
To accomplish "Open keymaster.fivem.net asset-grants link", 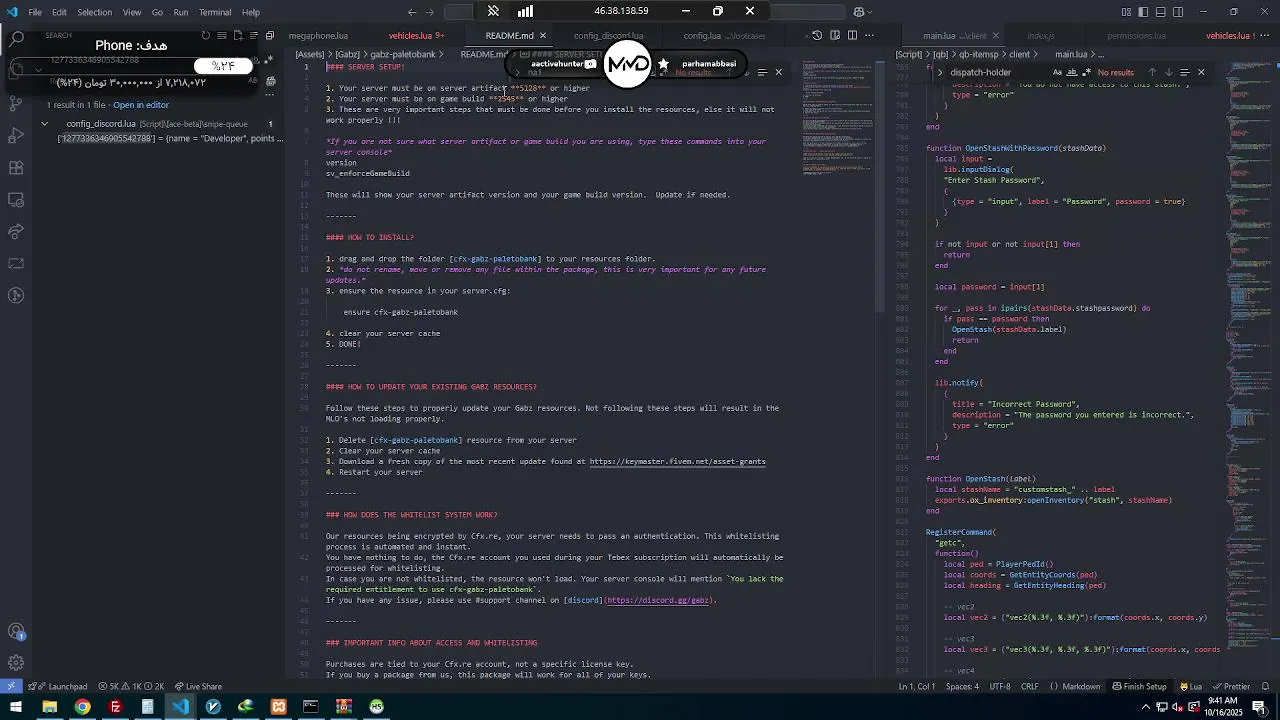I will pyautogui.click(x=677, y=461).
